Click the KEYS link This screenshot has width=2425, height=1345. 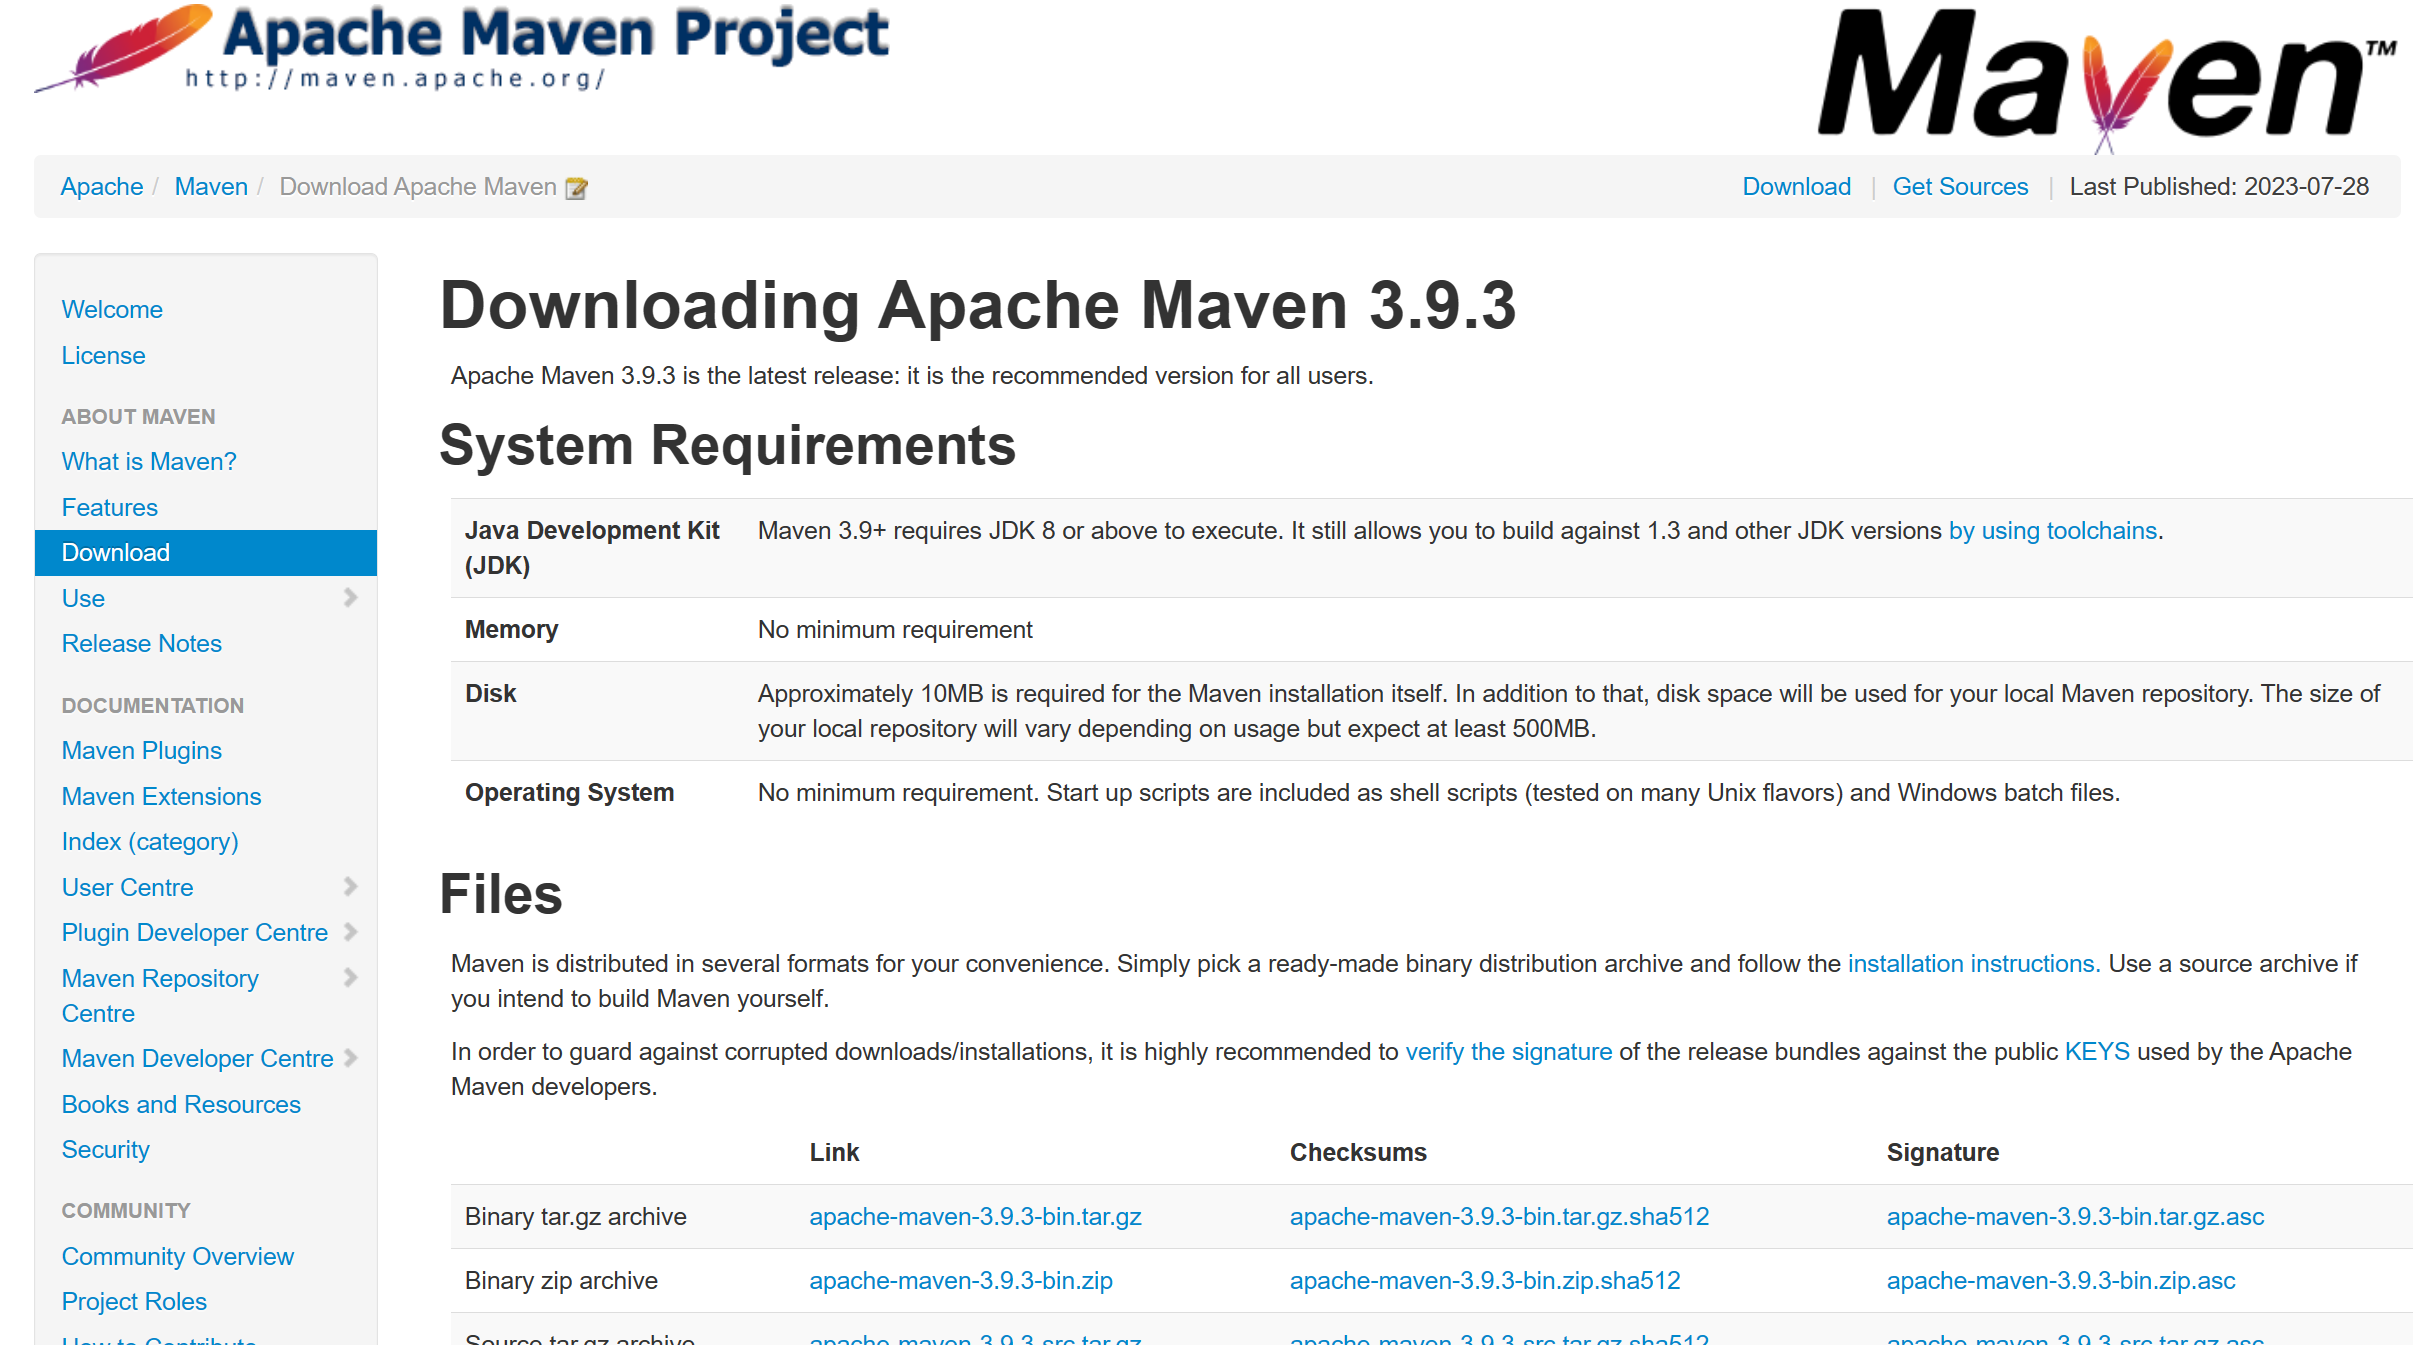pyautogui.click(x=2096, y=1052)
